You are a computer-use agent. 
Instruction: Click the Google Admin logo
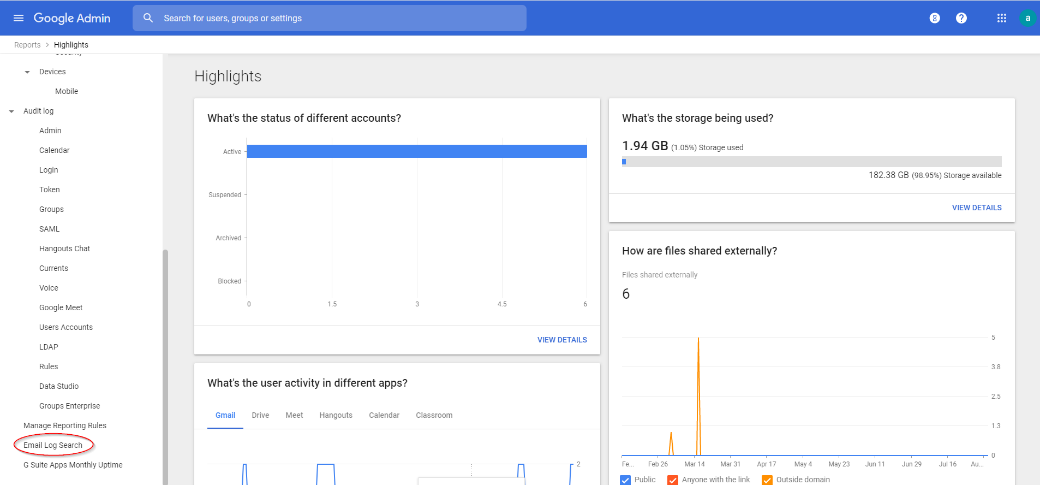pyautogui.click(x=72, y=18)
